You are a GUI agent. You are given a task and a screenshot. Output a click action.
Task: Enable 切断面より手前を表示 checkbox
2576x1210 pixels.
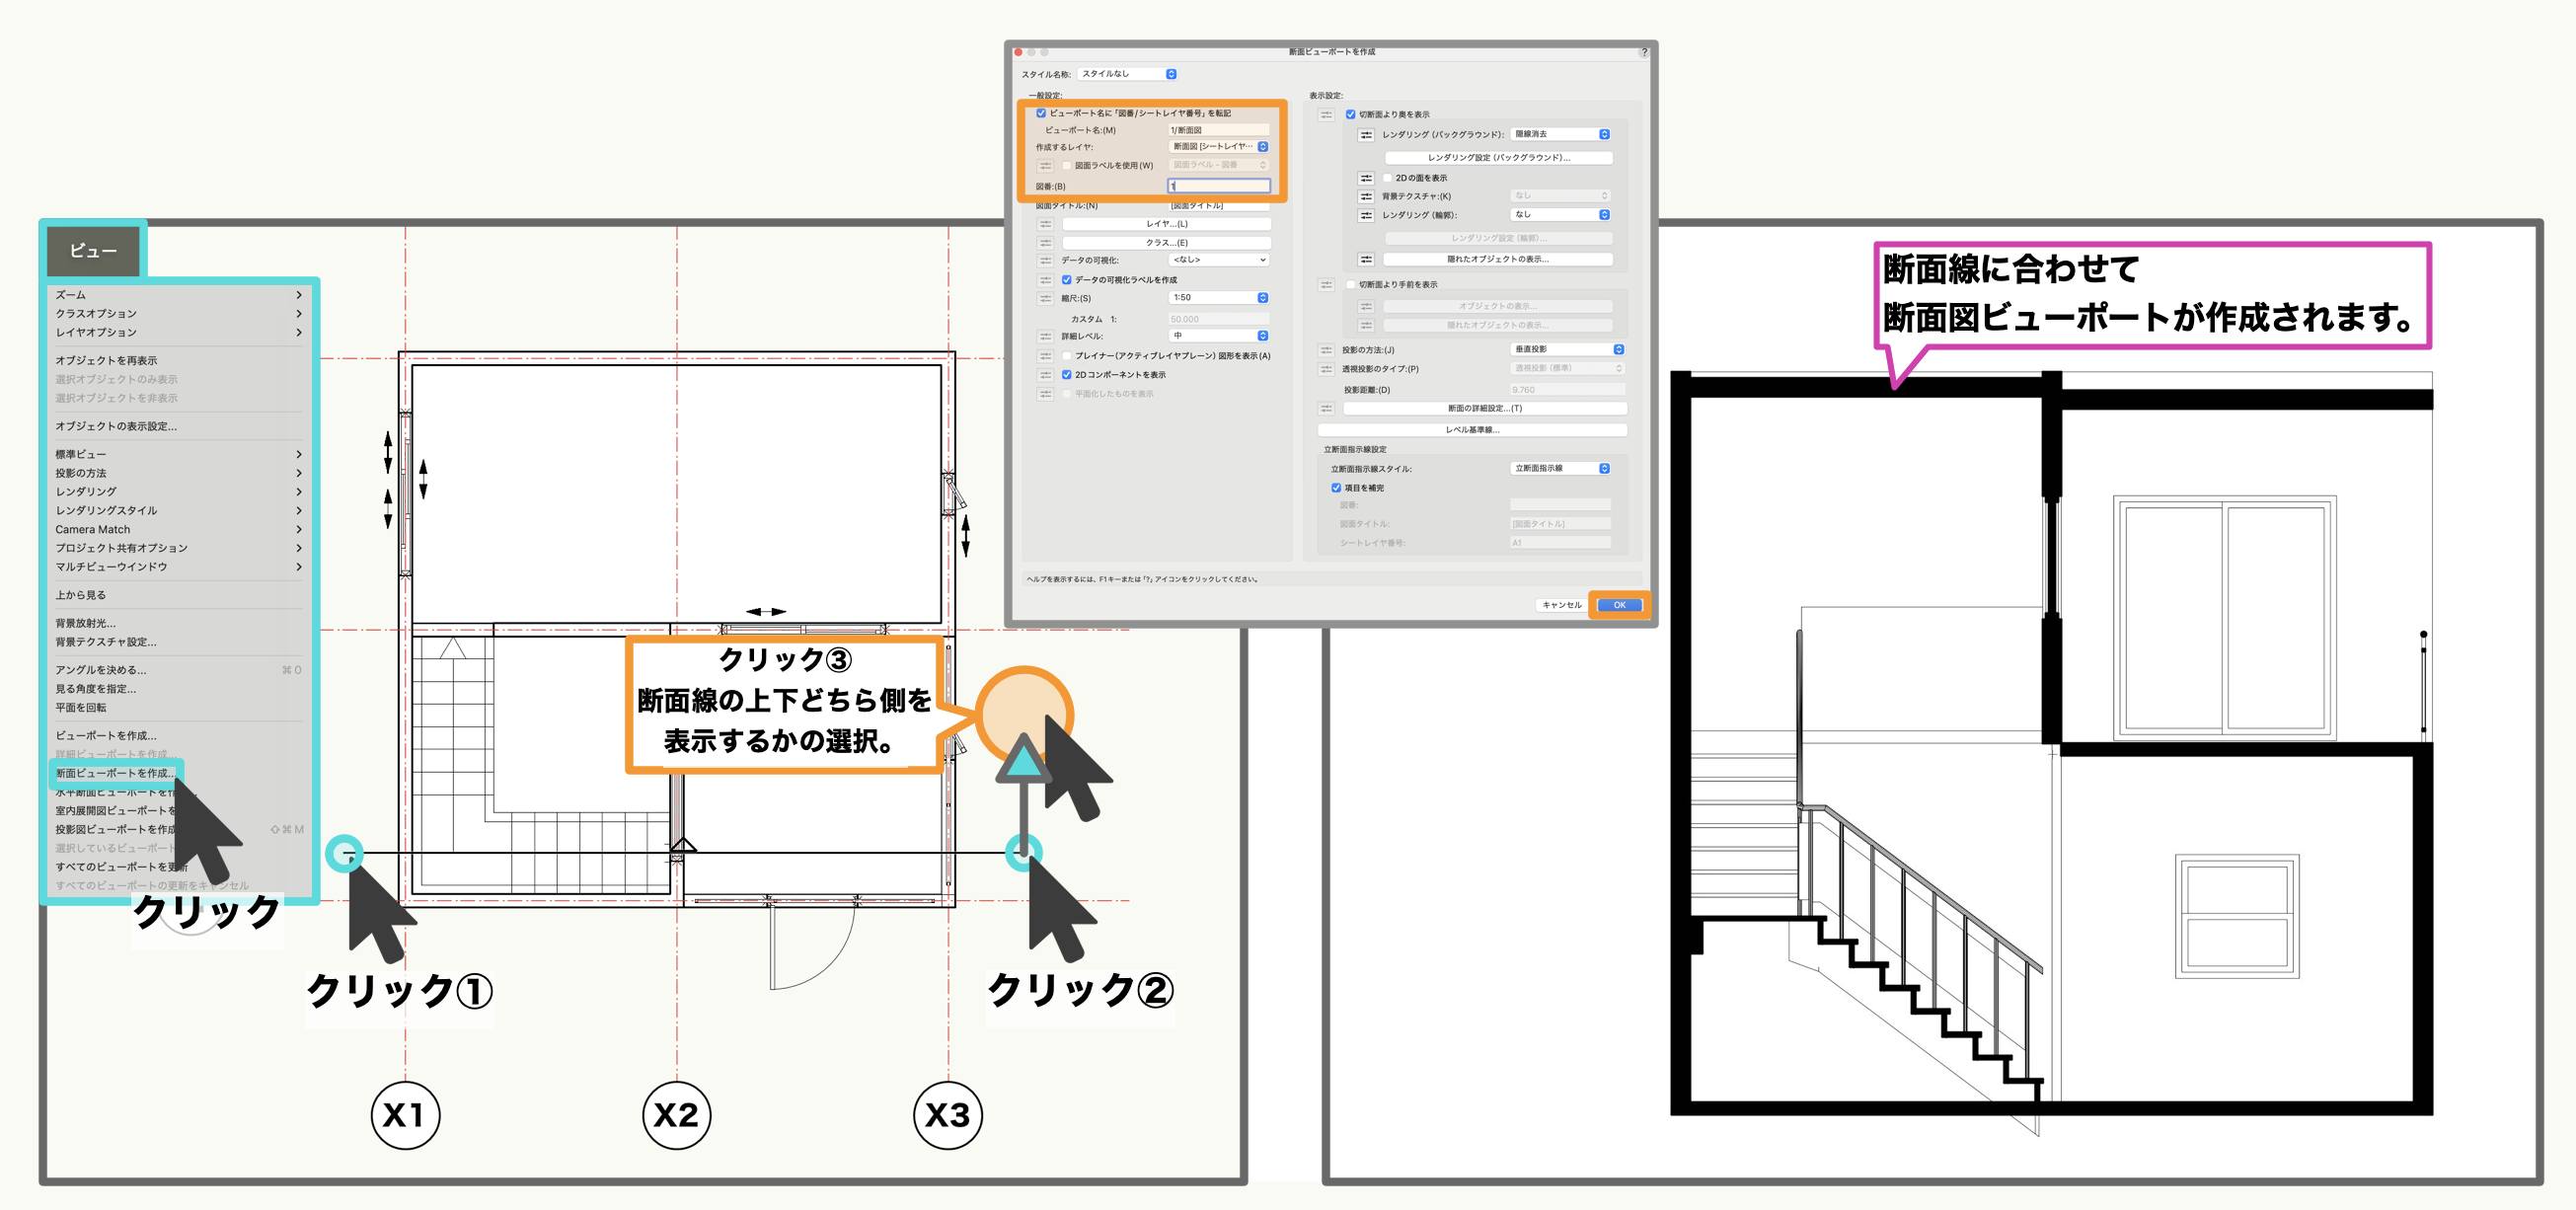[x=1350, y=285]
